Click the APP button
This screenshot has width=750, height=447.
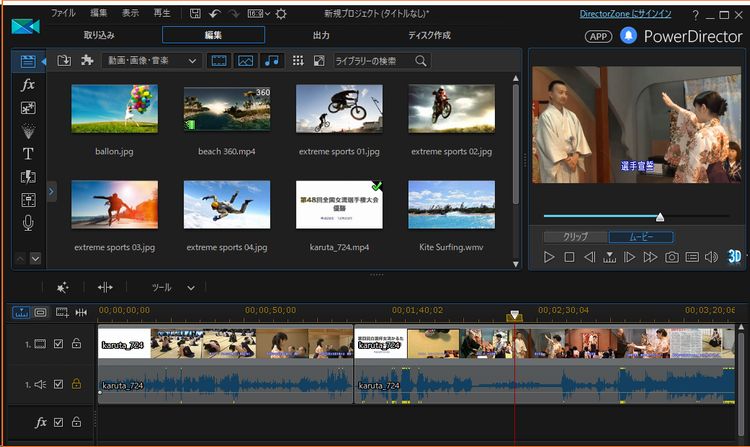point(598,36)
